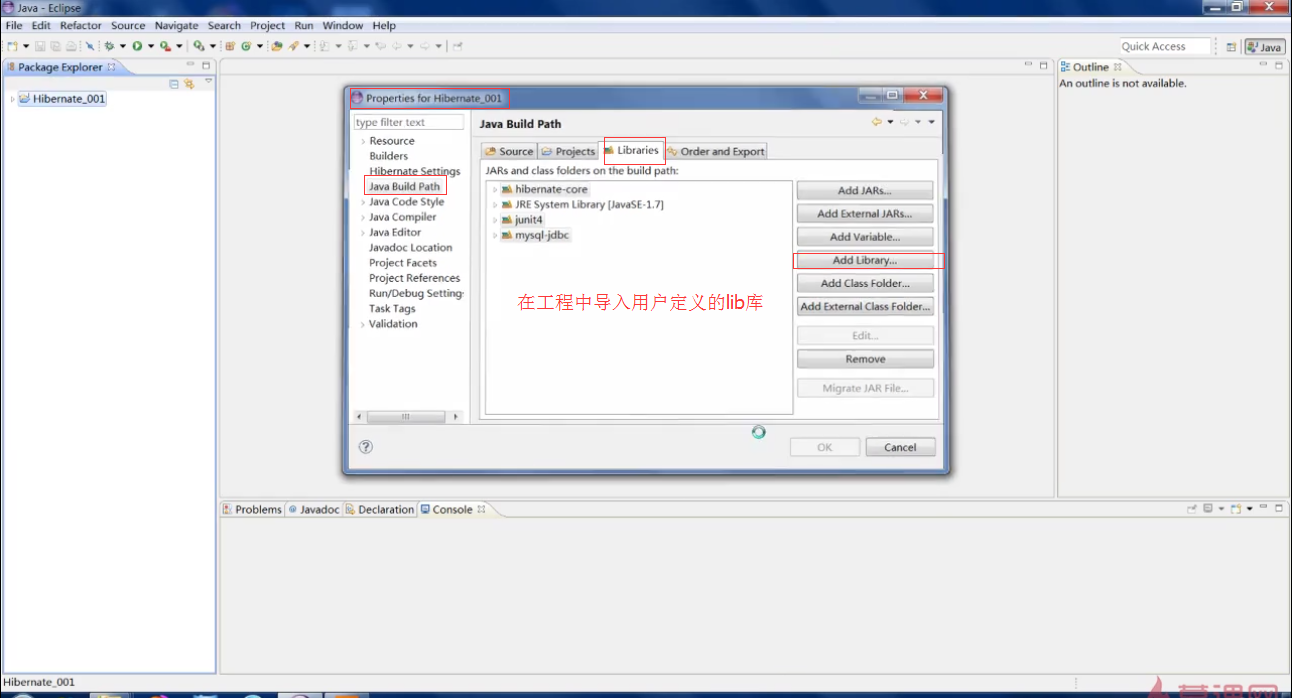Close the Outline view tab
Image resolution: width=1292 pixels, height=698 pixels.
[x=1117, y=67]
